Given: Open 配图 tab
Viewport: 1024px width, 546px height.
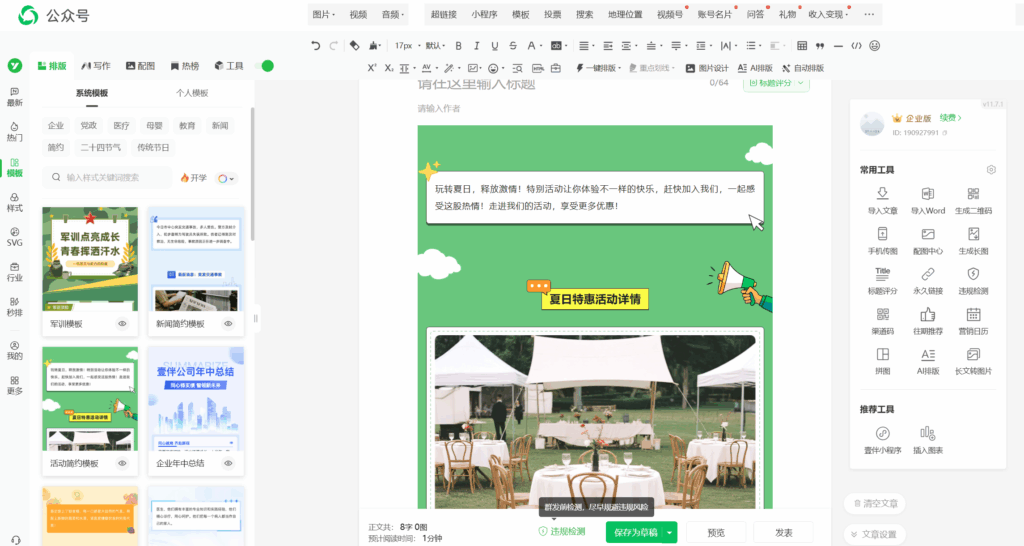Looking at the screenshot, I should point(140,66).
